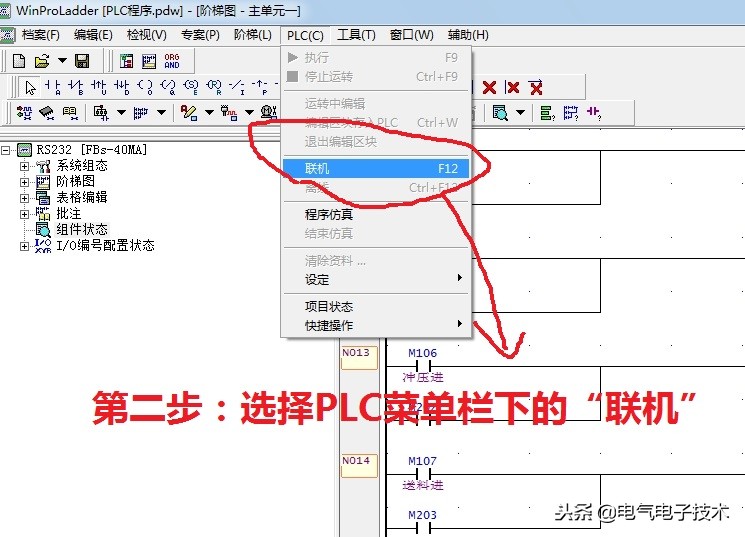
Task: Select the 系统组态 tree item
Action: coord(82,166)
